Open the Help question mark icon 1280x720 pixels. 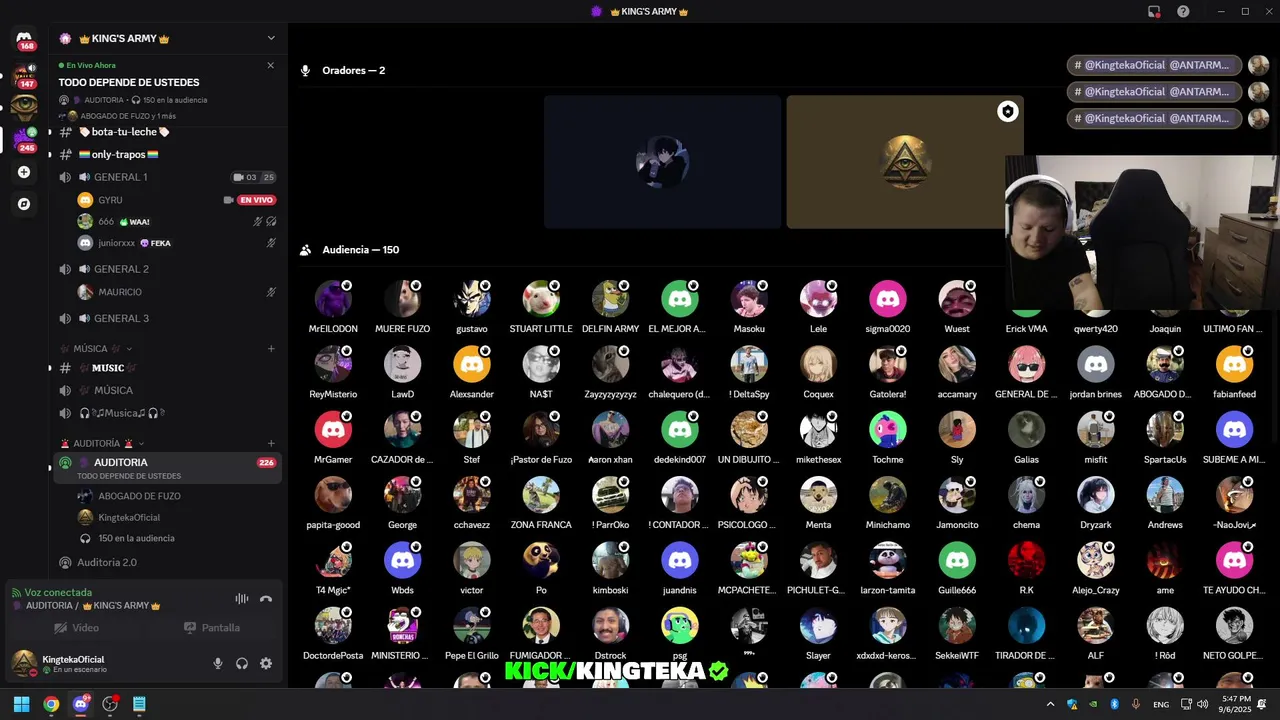(1183, 11)
